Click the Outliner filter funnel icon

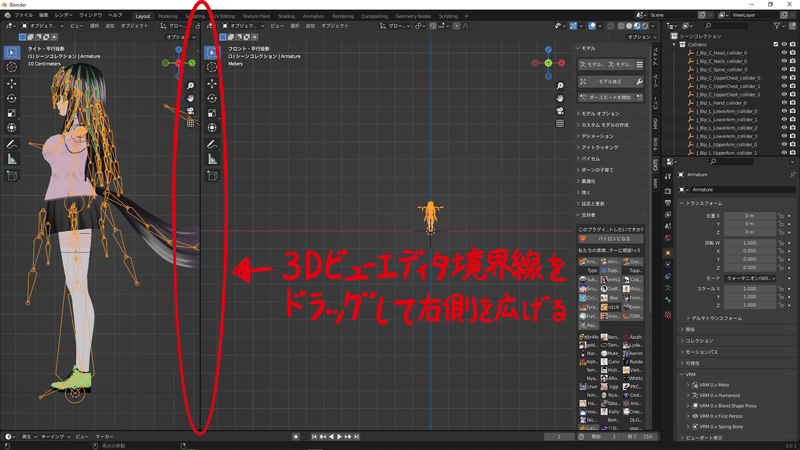777,26
